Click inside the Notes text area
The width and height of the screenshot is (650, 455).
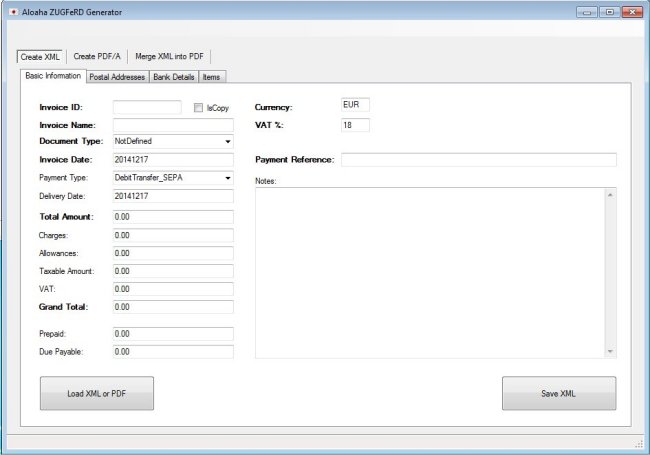pos(430,273)
